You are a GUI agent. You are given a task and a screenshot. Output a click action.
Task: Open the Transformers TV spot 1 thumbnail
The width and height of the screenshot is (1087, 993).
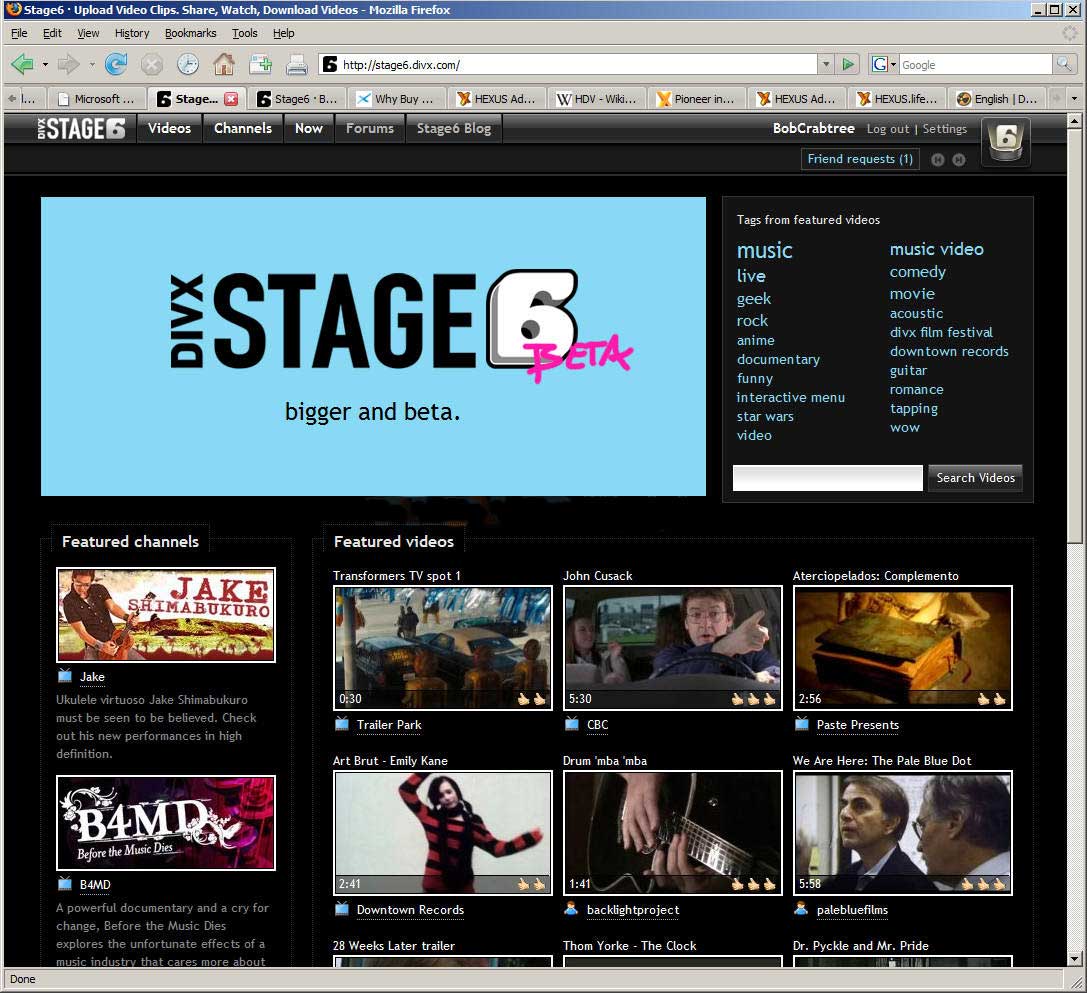443,648
